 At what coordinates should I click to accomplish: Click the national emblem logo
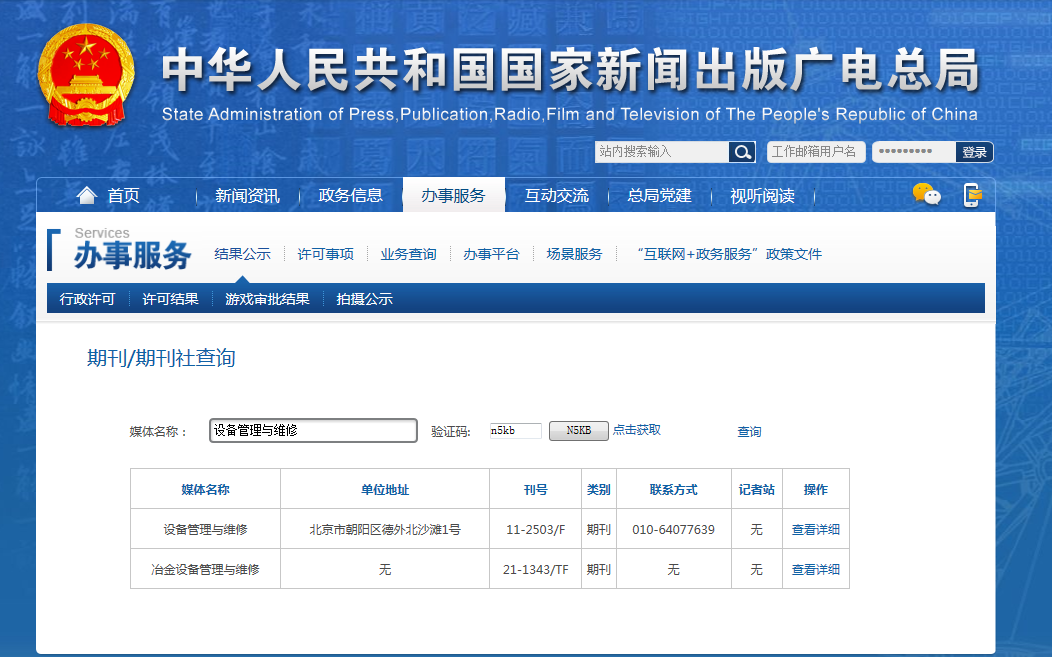[x=86, y=74]
